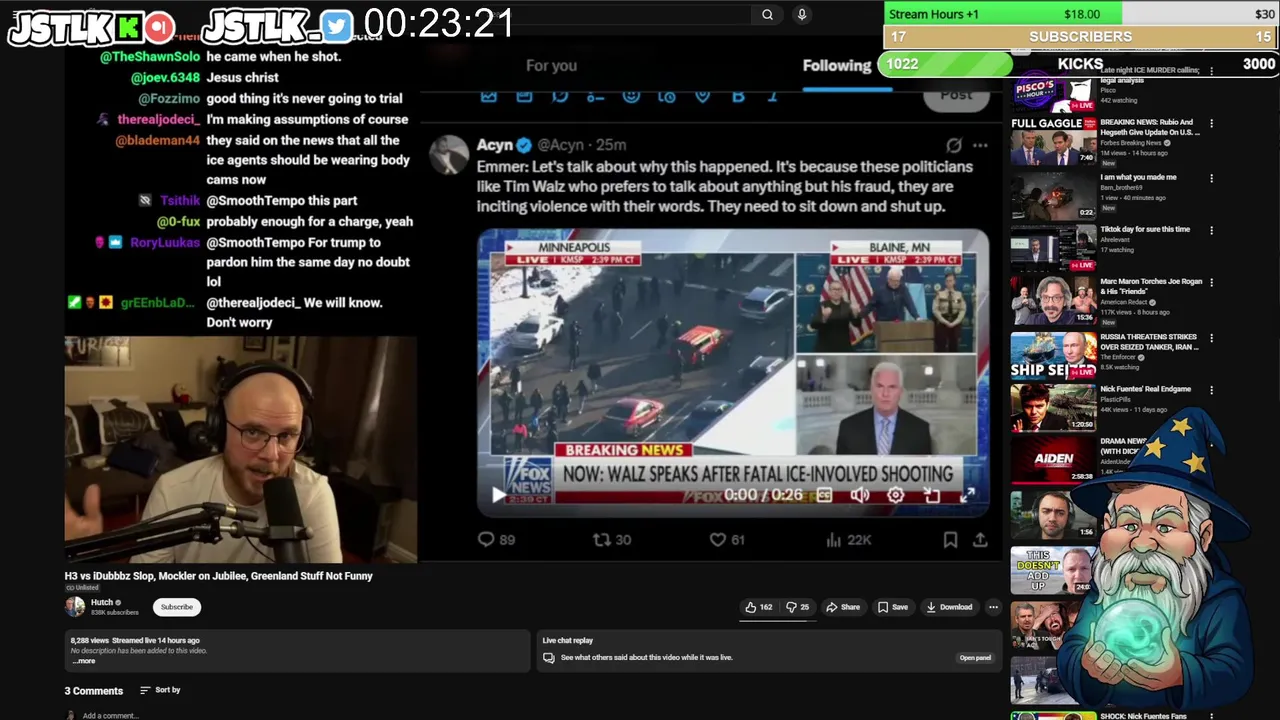Click the YouTube Download button
The width and height of the screenshot is (1280, 720).
949,607
